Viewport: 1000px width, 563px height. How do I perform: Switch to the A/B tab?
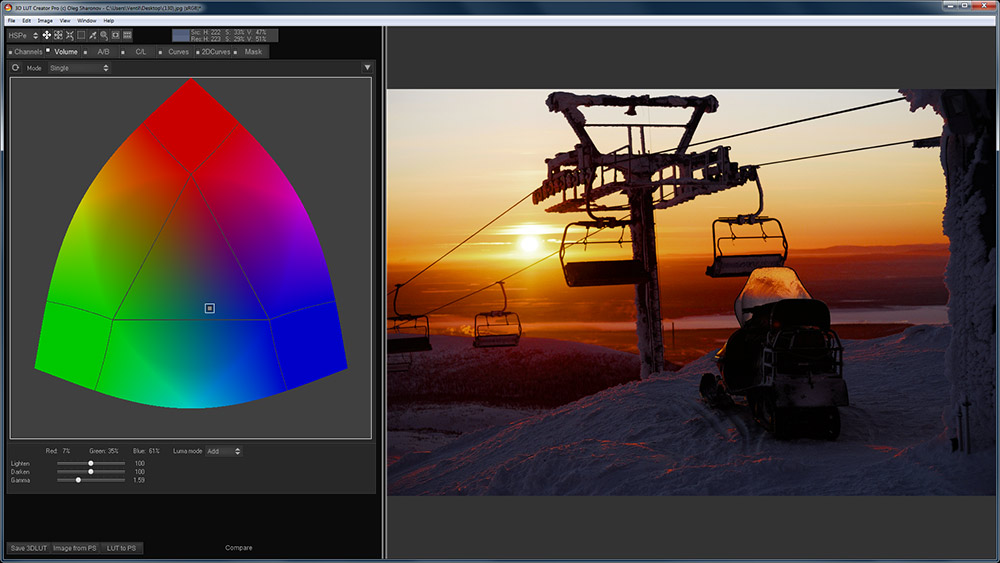coord(103,52)
